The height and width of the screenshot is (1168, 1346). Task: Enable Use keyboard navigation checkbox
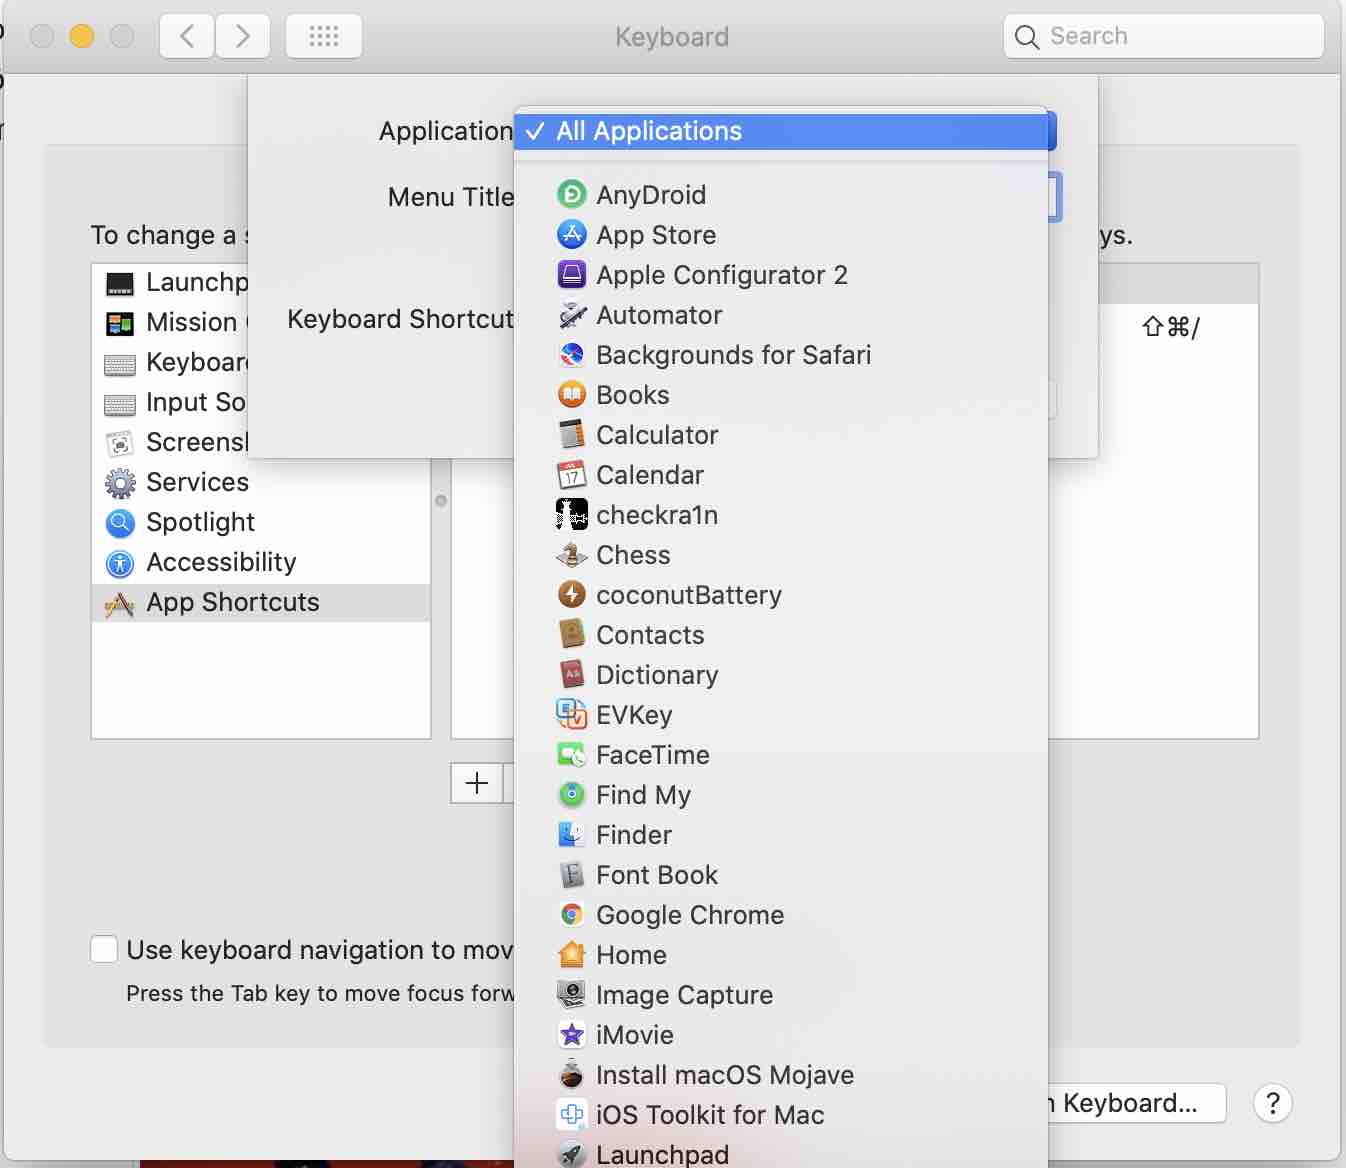(x=104, y=949)
